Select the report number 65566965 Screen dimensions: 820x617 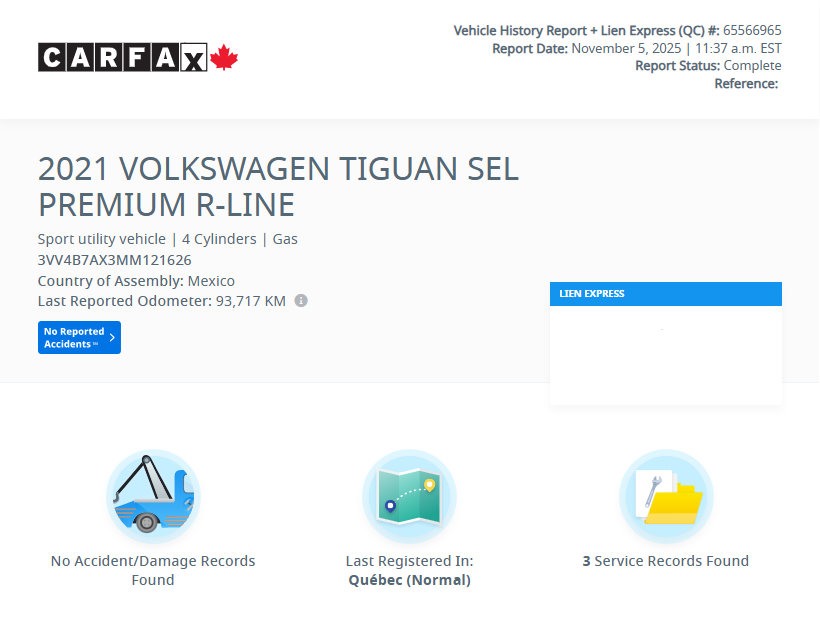point(753,30)
